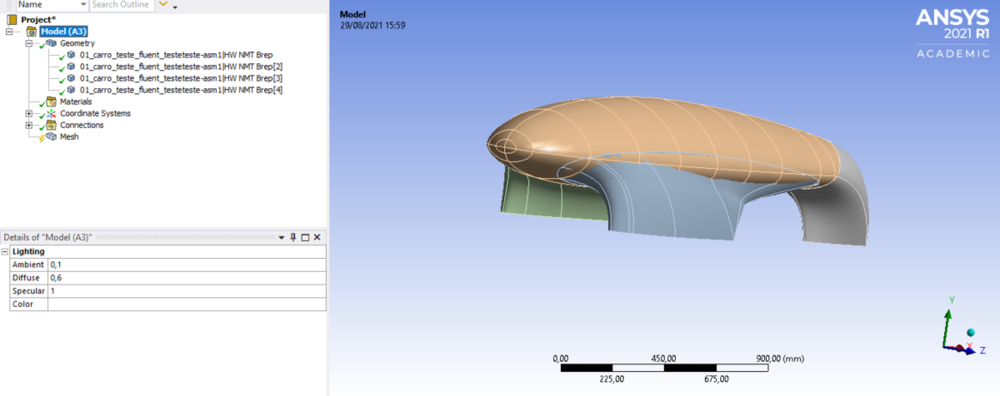Image resolution: width=1000 pixels, height=396 pixels.
Task: Click the Ambient value field
Action: coord(187,265)
